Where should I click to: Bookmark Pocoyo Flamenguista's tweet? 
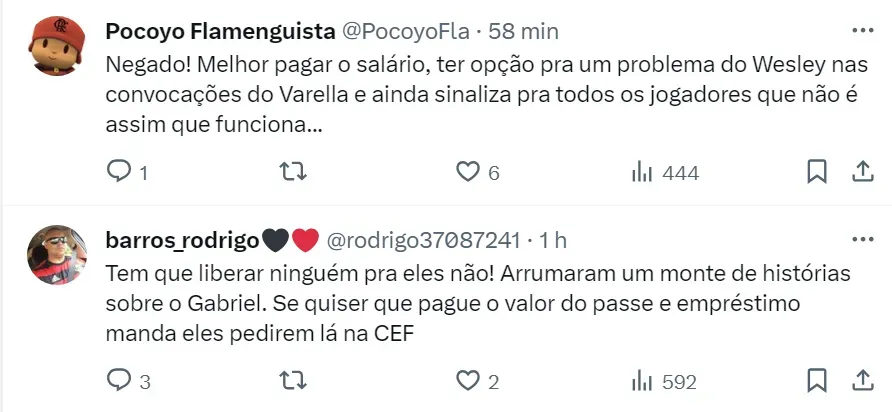click(x=817, y=172)
